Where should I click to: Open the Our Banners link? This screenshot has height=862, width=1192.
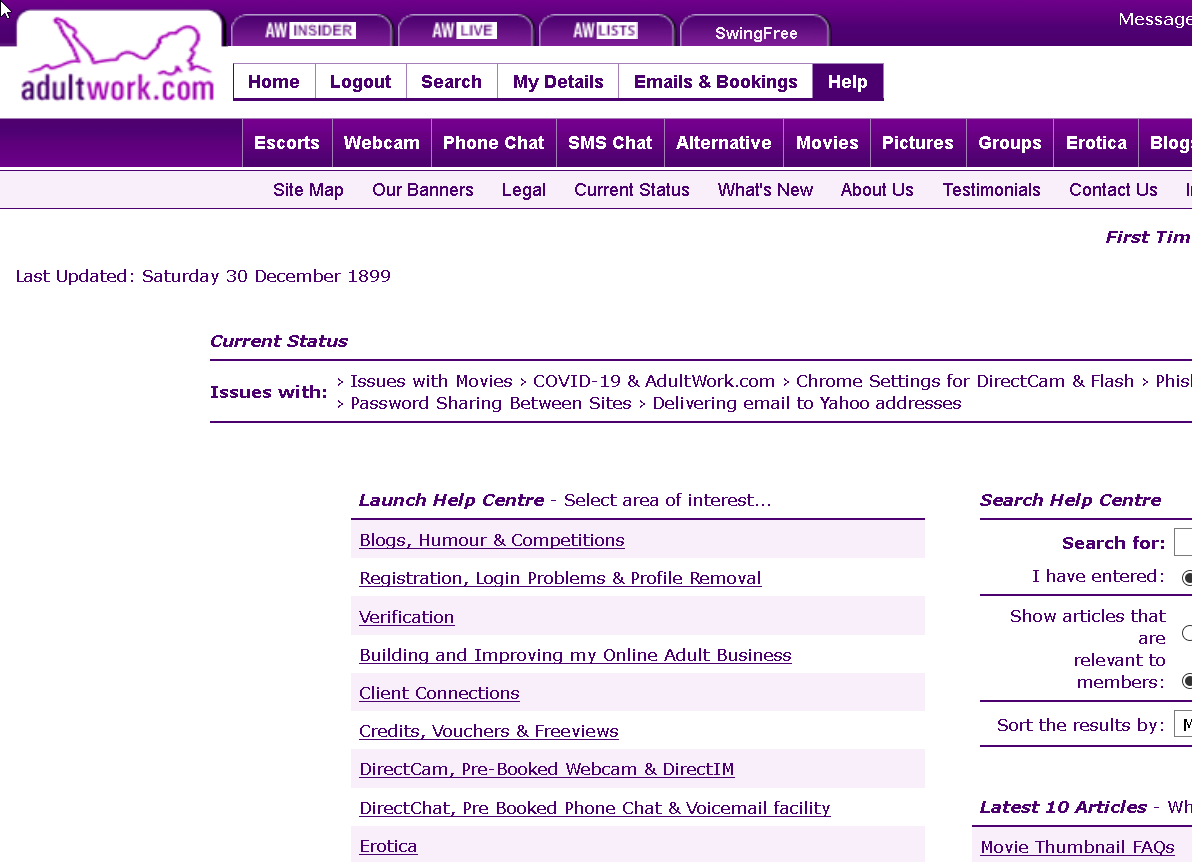pos(423,190)
